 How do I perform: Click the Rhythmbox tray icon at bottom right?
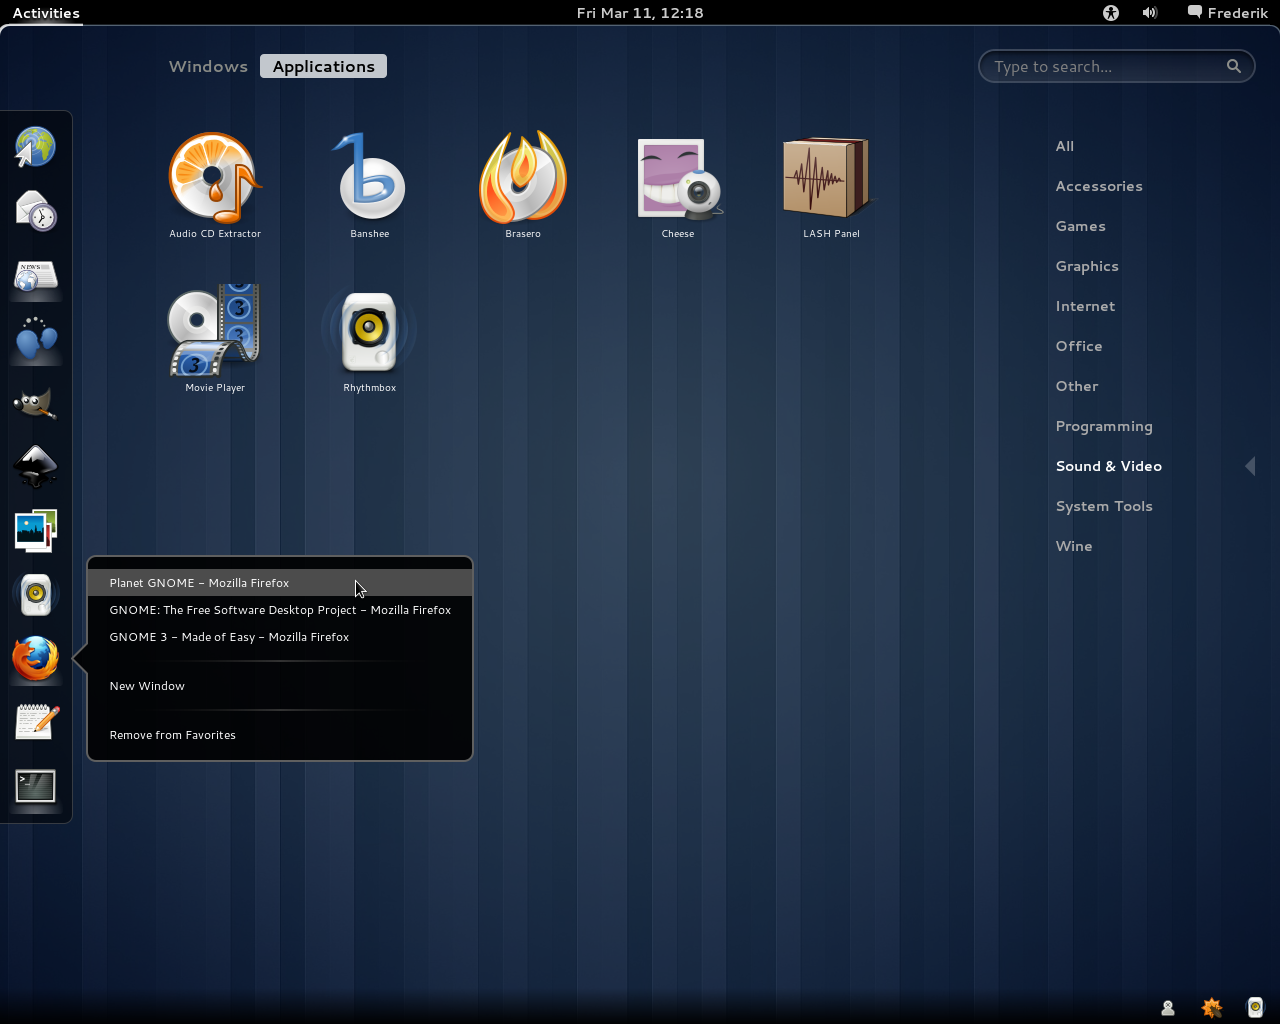coord(1255,1008)
